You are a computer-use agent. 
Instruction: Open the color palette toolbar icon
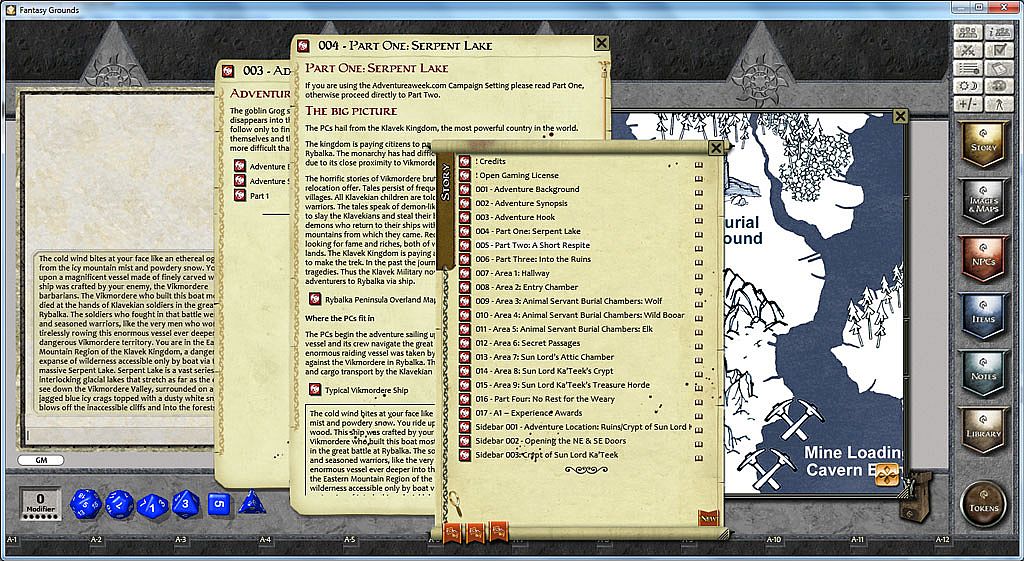998,86
